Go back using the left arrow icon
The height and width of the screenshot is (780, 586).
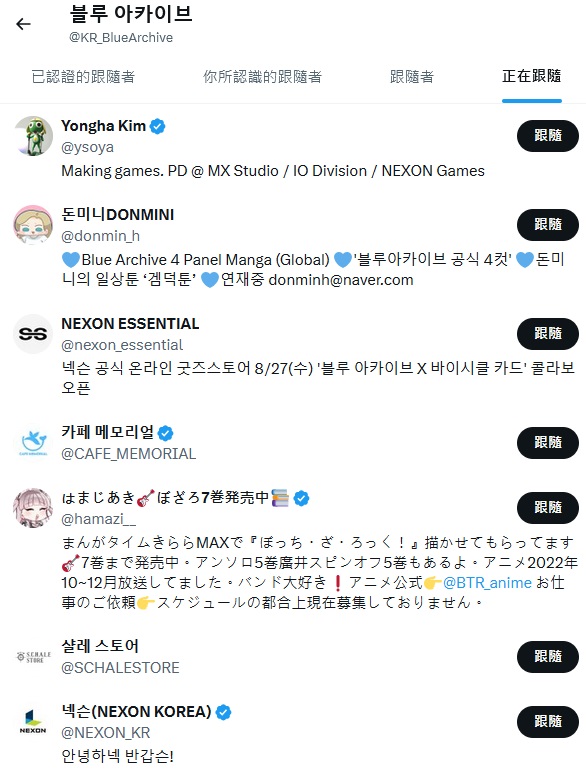point(23,24)
